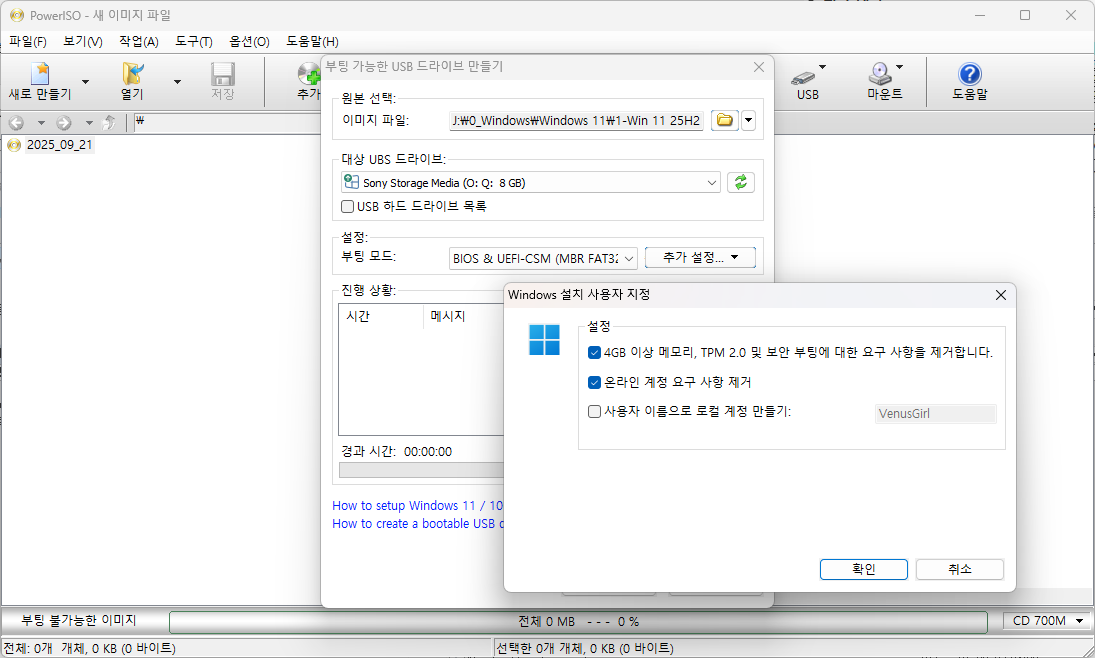Click the browse folder icon for image file
The image size is (1095, 658).
point(725,120)
